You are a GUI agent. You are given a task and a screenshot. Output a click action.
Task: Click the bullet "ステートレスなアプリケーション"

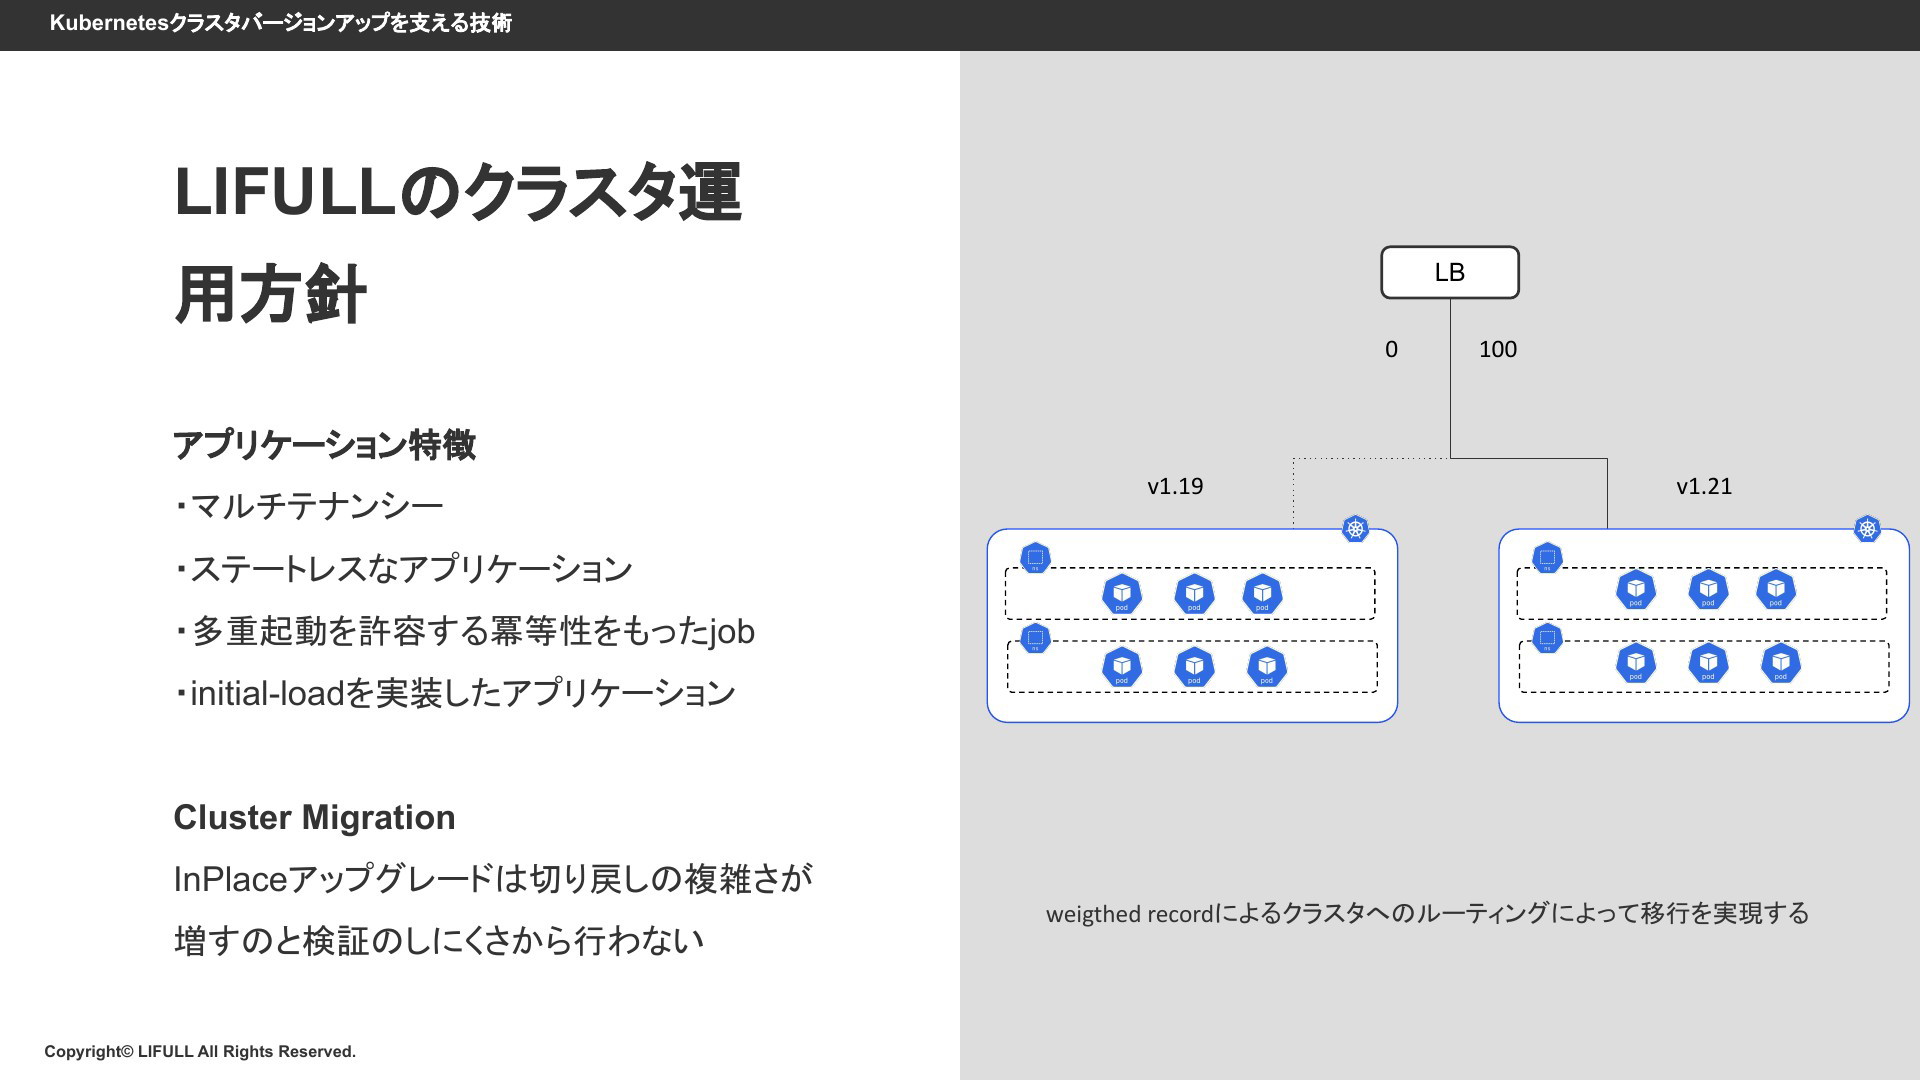[x=403, y=568]
